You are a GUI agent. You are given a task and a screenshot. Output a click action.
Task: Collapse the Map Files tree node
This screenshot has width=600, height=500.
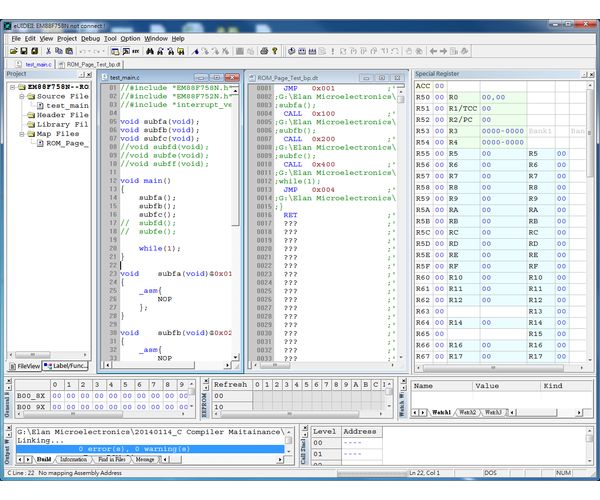click(x=19, y=133)
